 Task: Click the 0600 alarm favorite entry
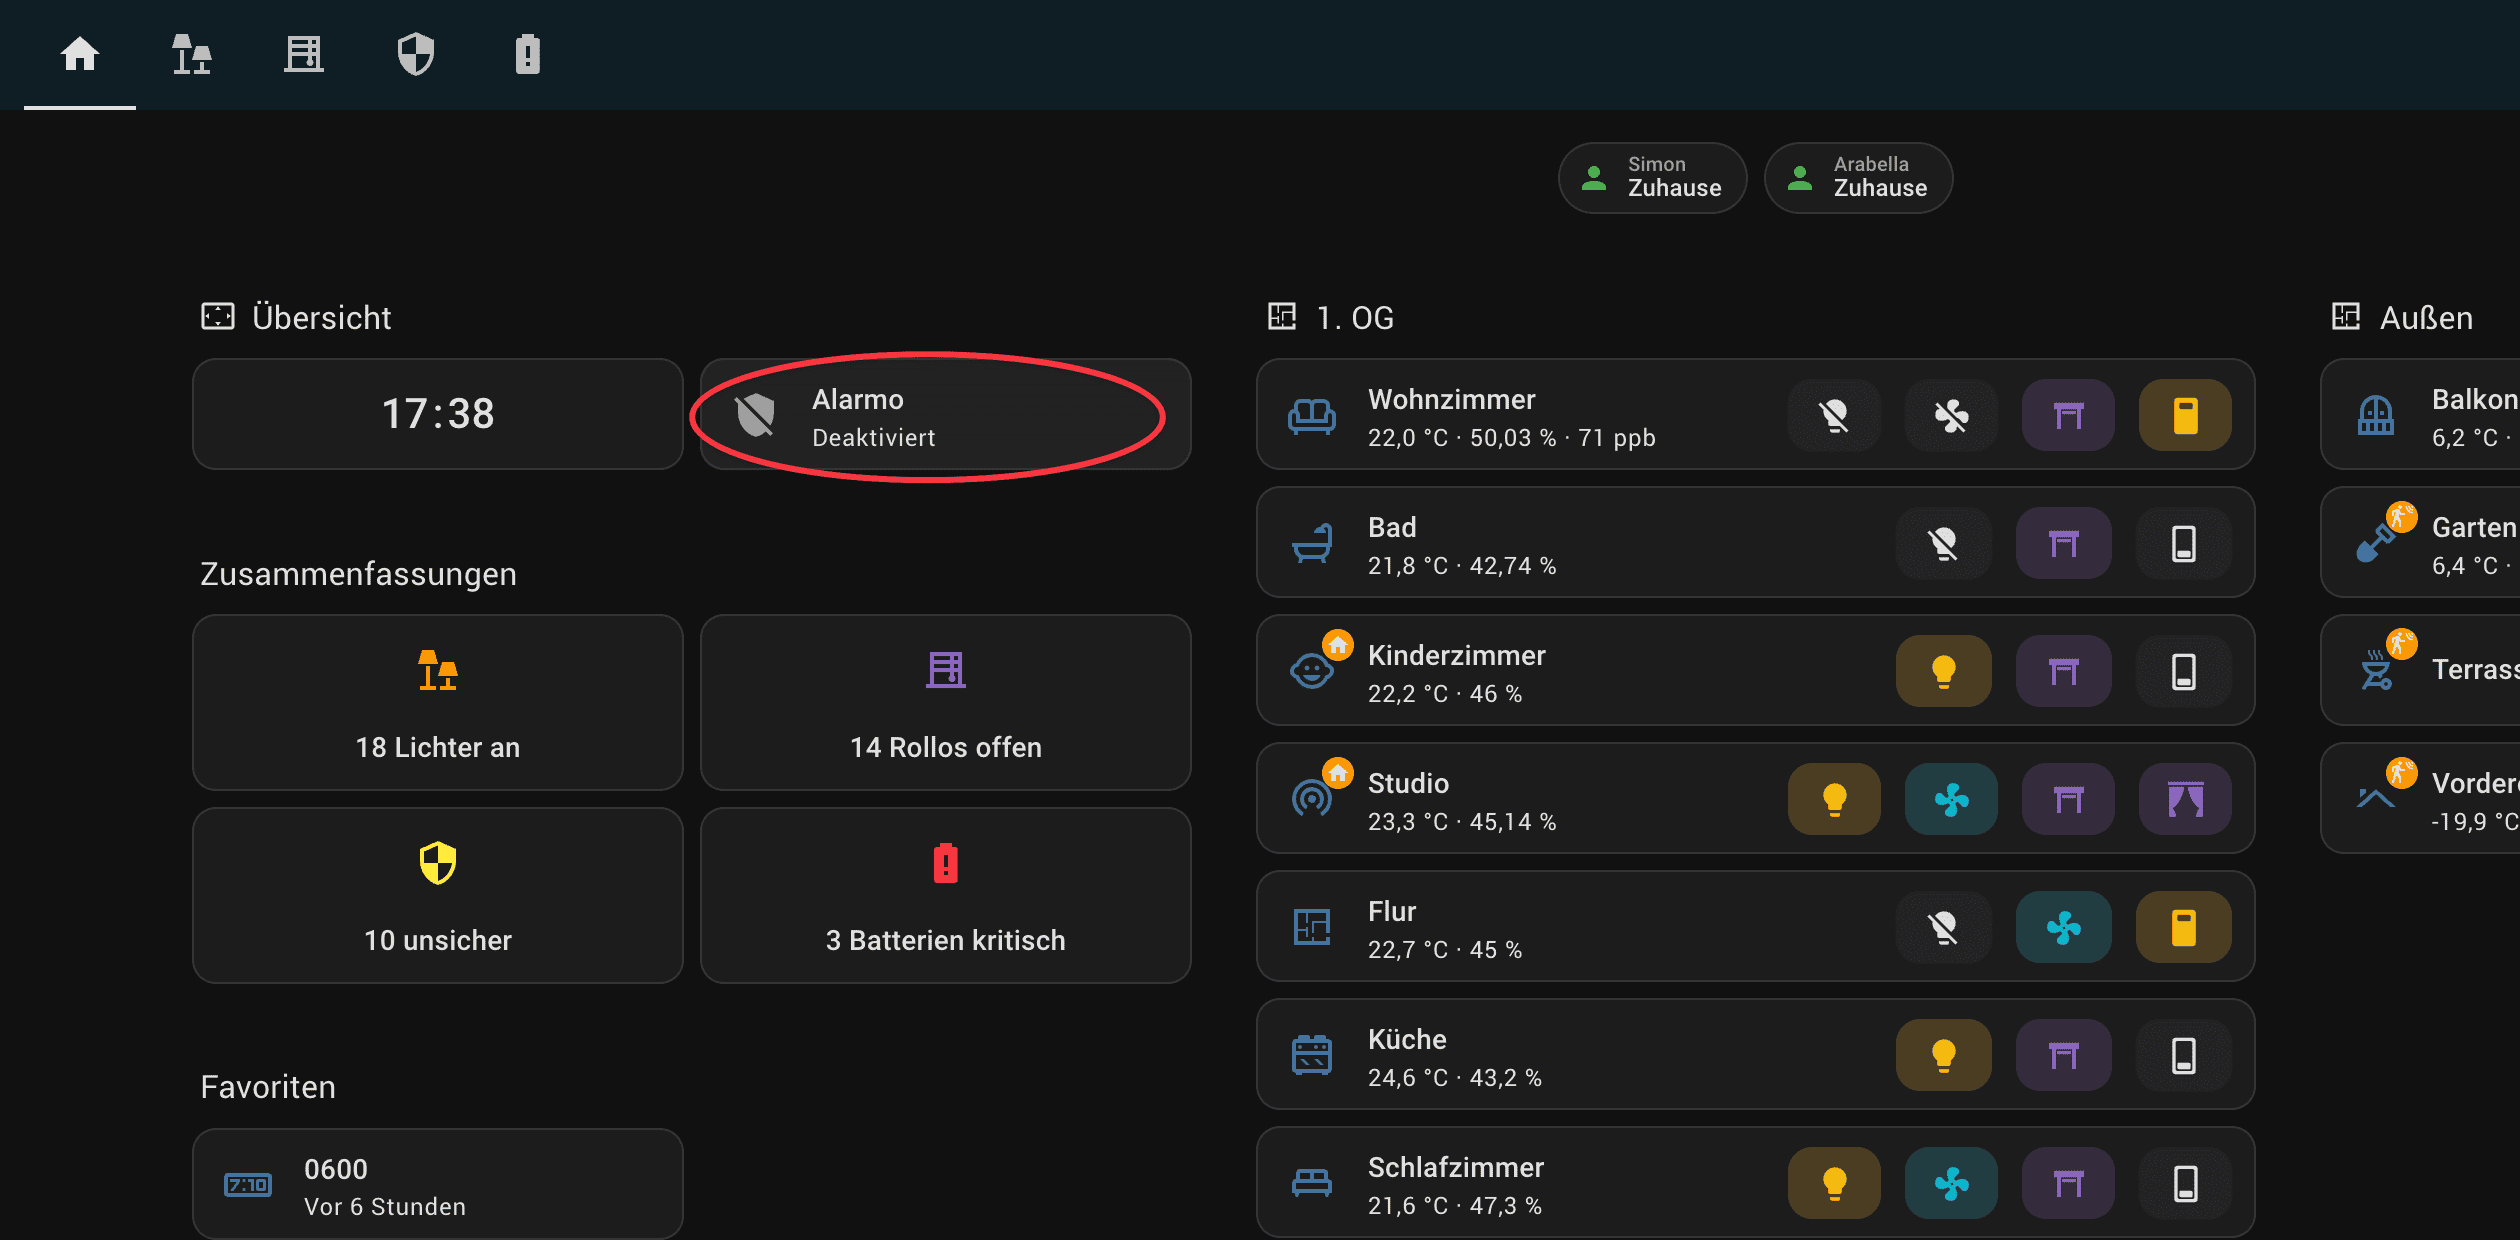(437, 1185)
